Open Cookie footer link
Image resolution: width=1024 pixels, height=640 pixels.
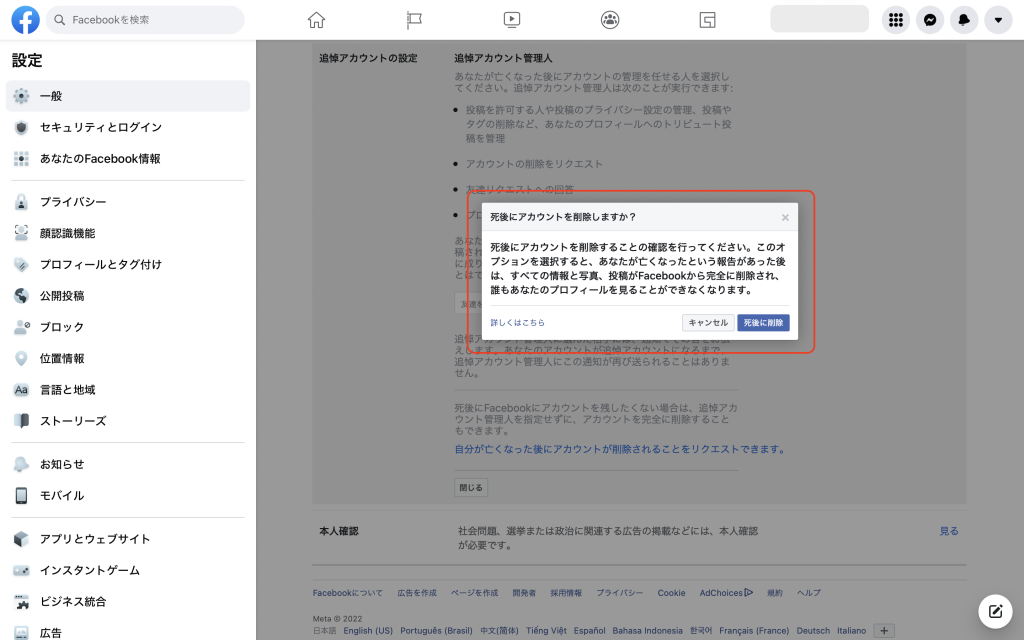click(671, 593)
